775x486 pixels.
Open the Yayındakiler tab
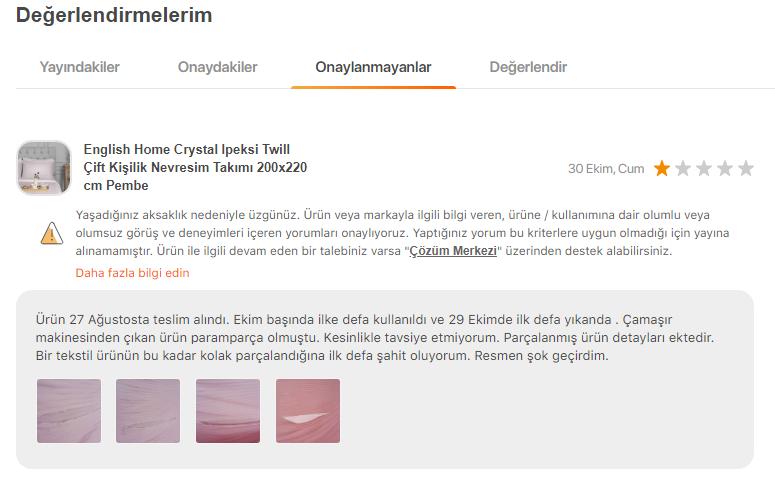[80, 67]
